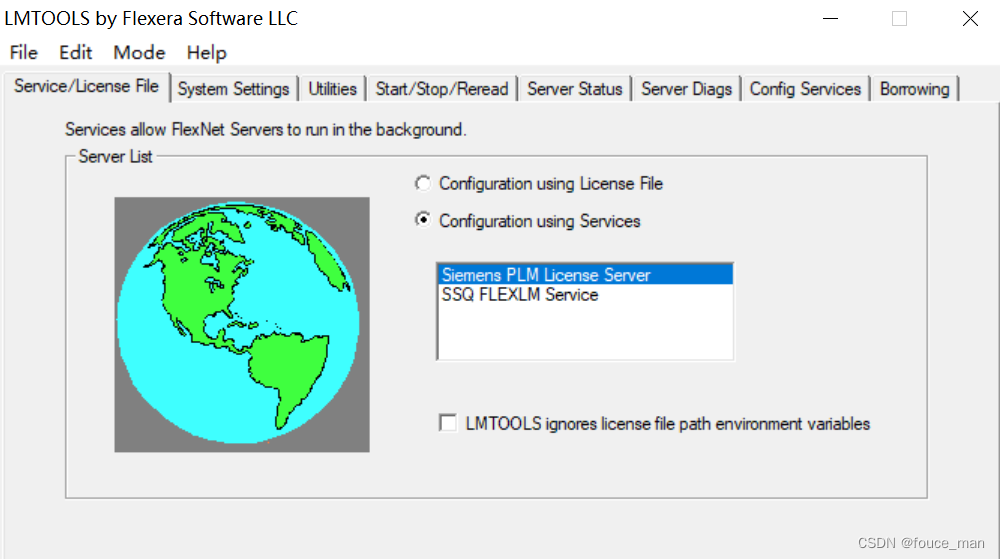Close the LMTOOLS window

pos(970,18)
